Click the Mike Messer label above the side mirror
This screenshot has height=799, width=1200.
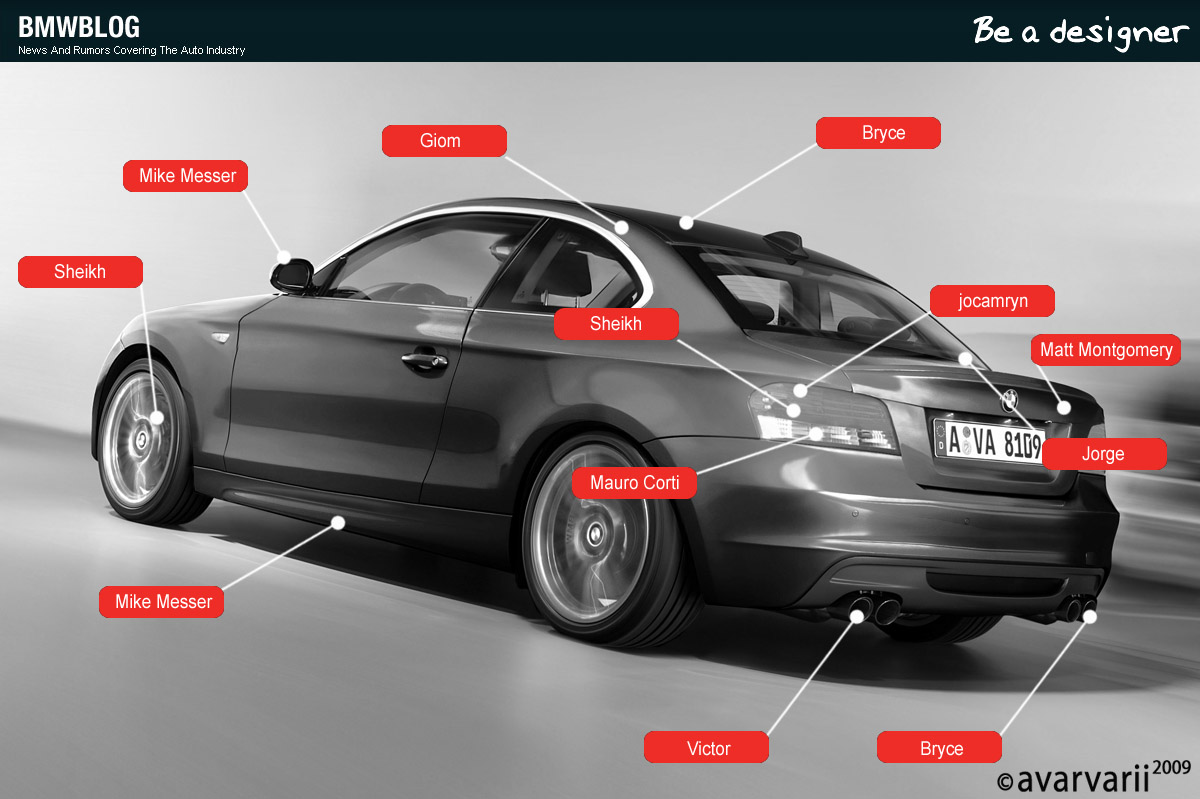coord(186,176)
